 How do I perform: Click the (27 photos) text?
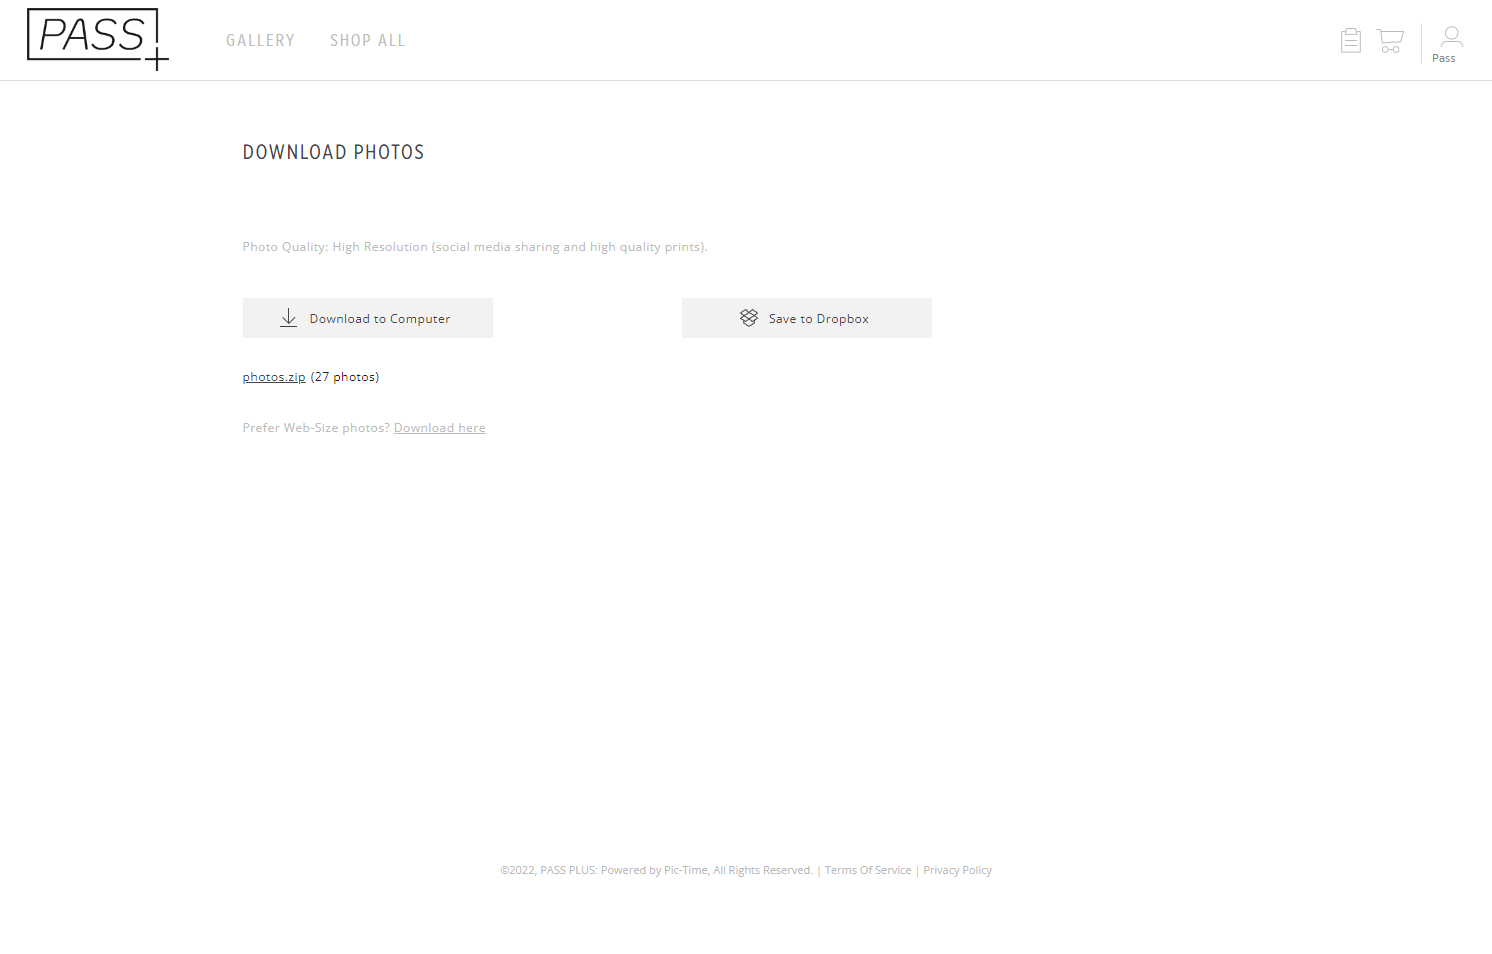pyautogui.click(x=345, y=377)
